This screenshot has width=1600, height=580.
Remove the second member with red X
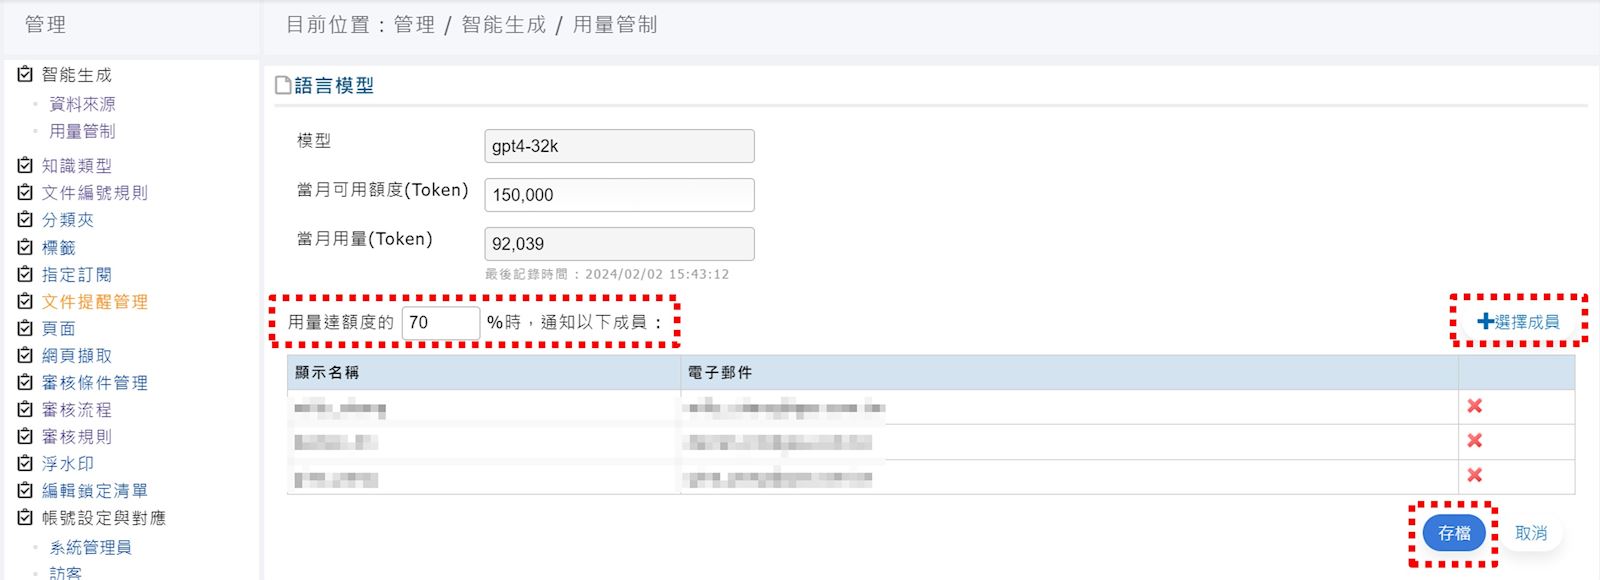click(x=1474, y=441)
